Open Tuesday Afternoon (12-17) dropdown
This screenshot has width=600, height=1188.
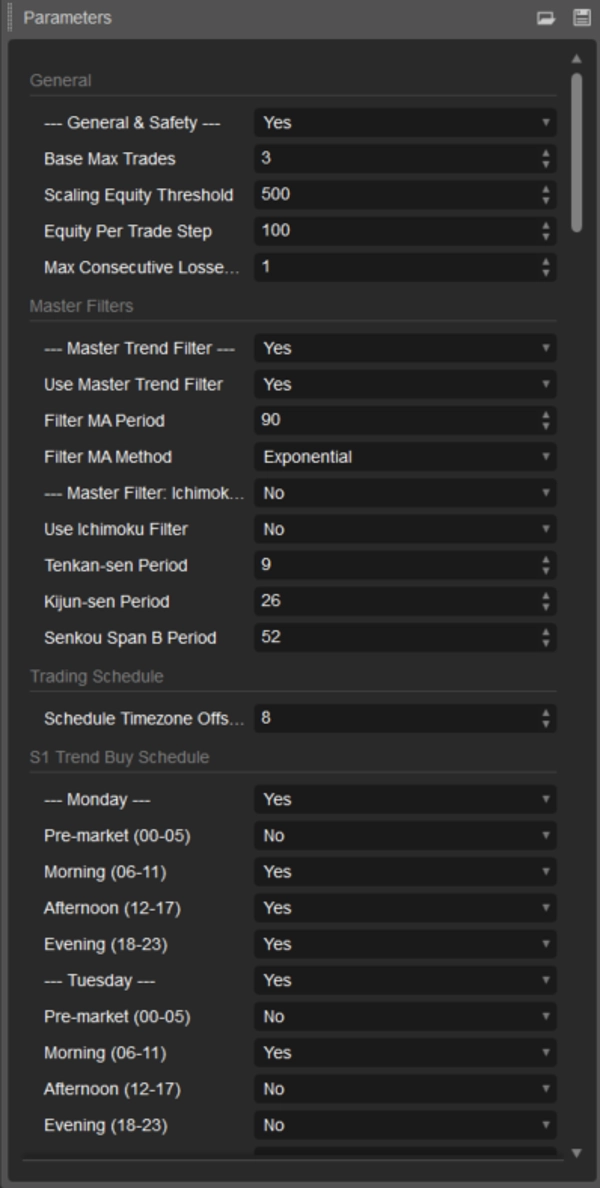point(404,1088)
